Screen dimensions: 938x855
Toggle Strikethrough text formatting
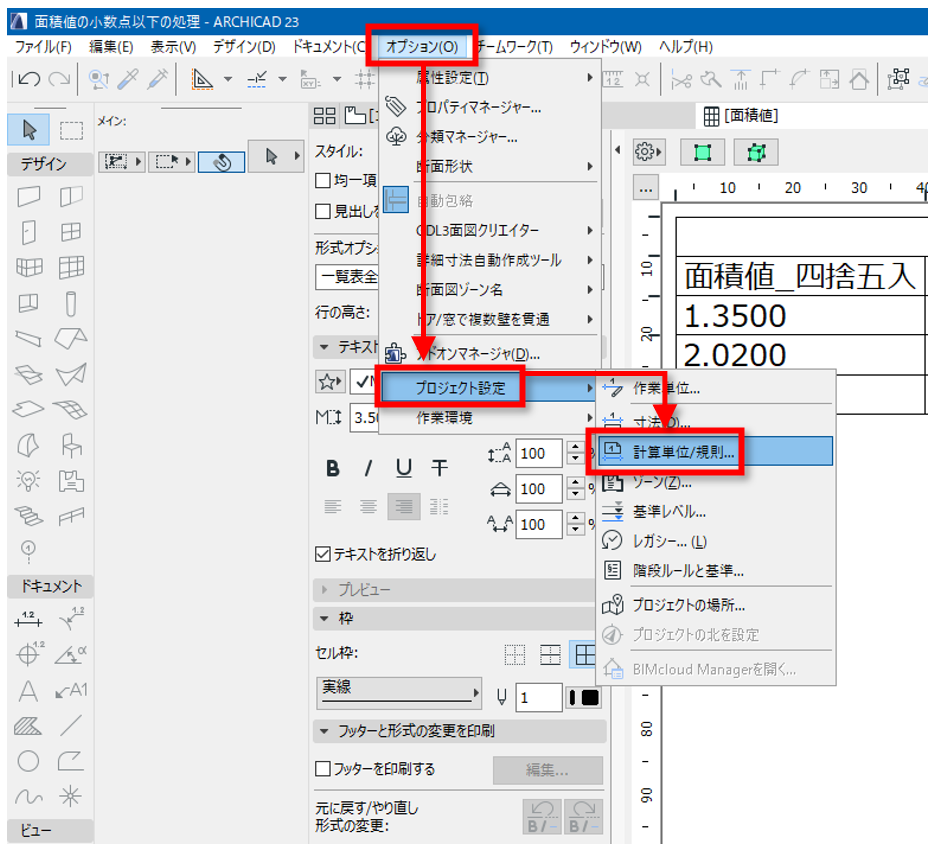click(x=440, y=468)
